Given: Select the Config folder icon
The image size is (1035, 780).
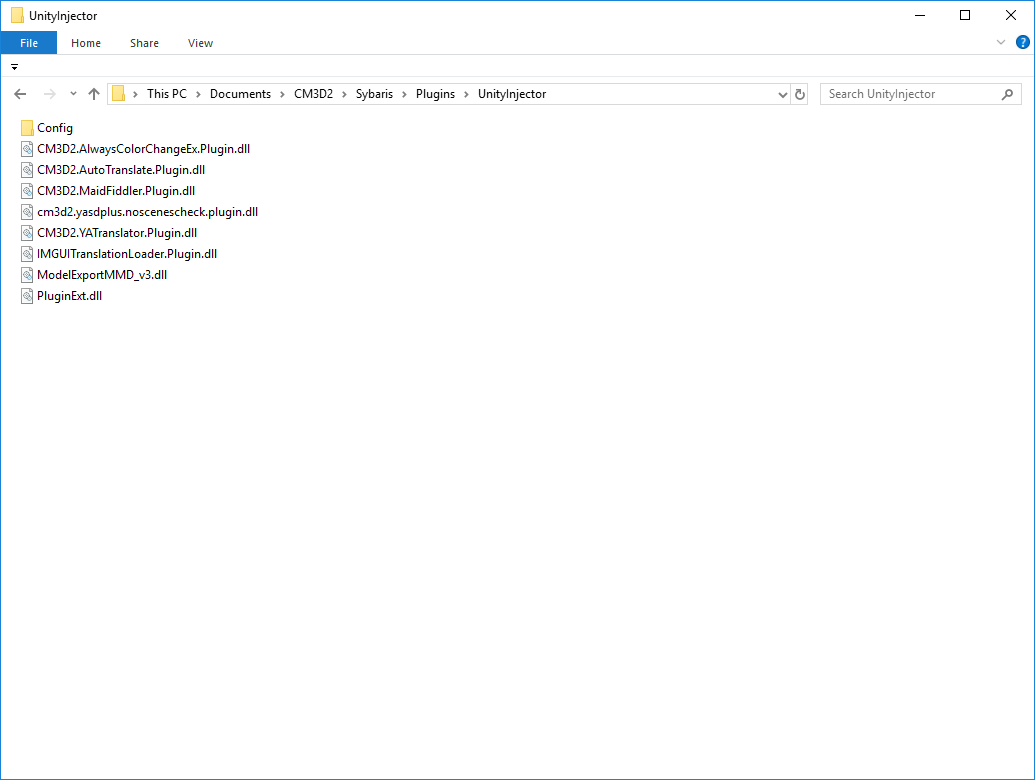Looking at the screenshot, I should tap(27, 128).
